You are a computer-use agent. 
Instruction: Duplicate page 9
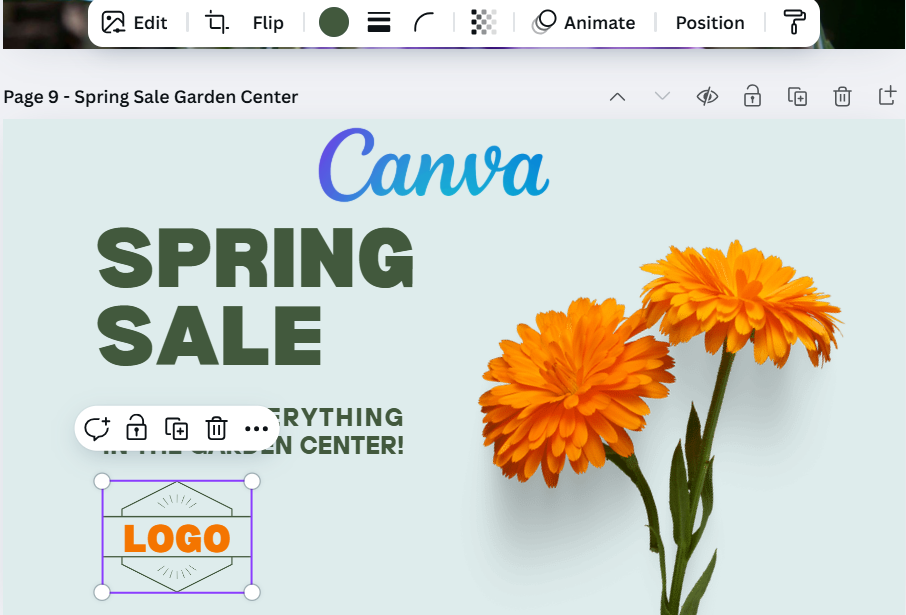pos(797,96)
